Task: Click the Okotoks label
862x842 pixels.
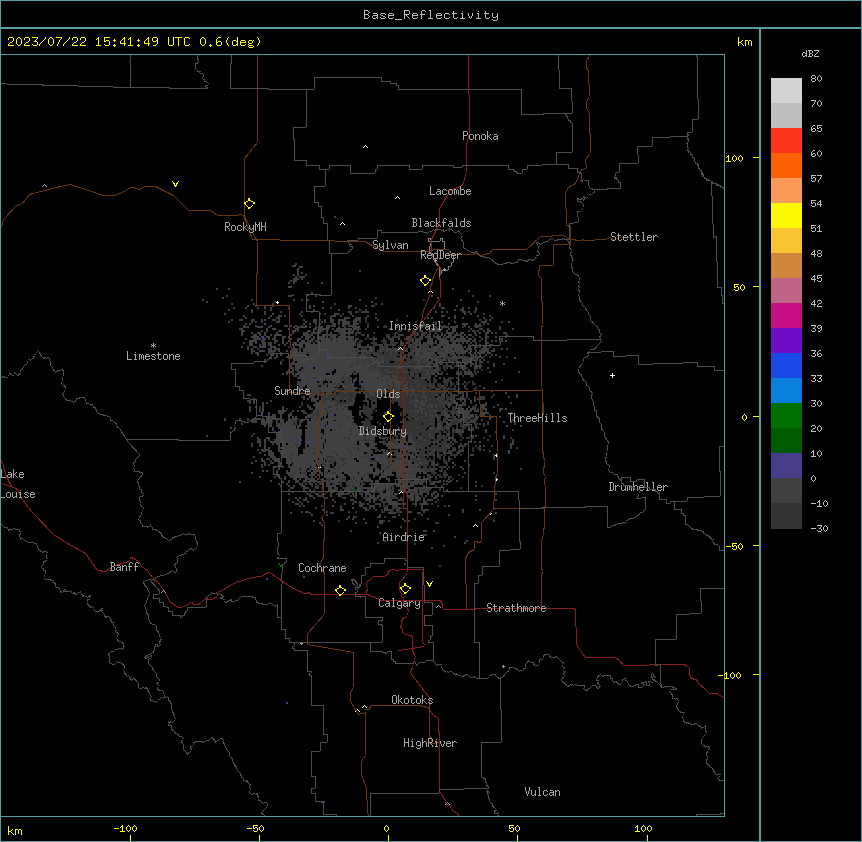Action: click(412, 700)
